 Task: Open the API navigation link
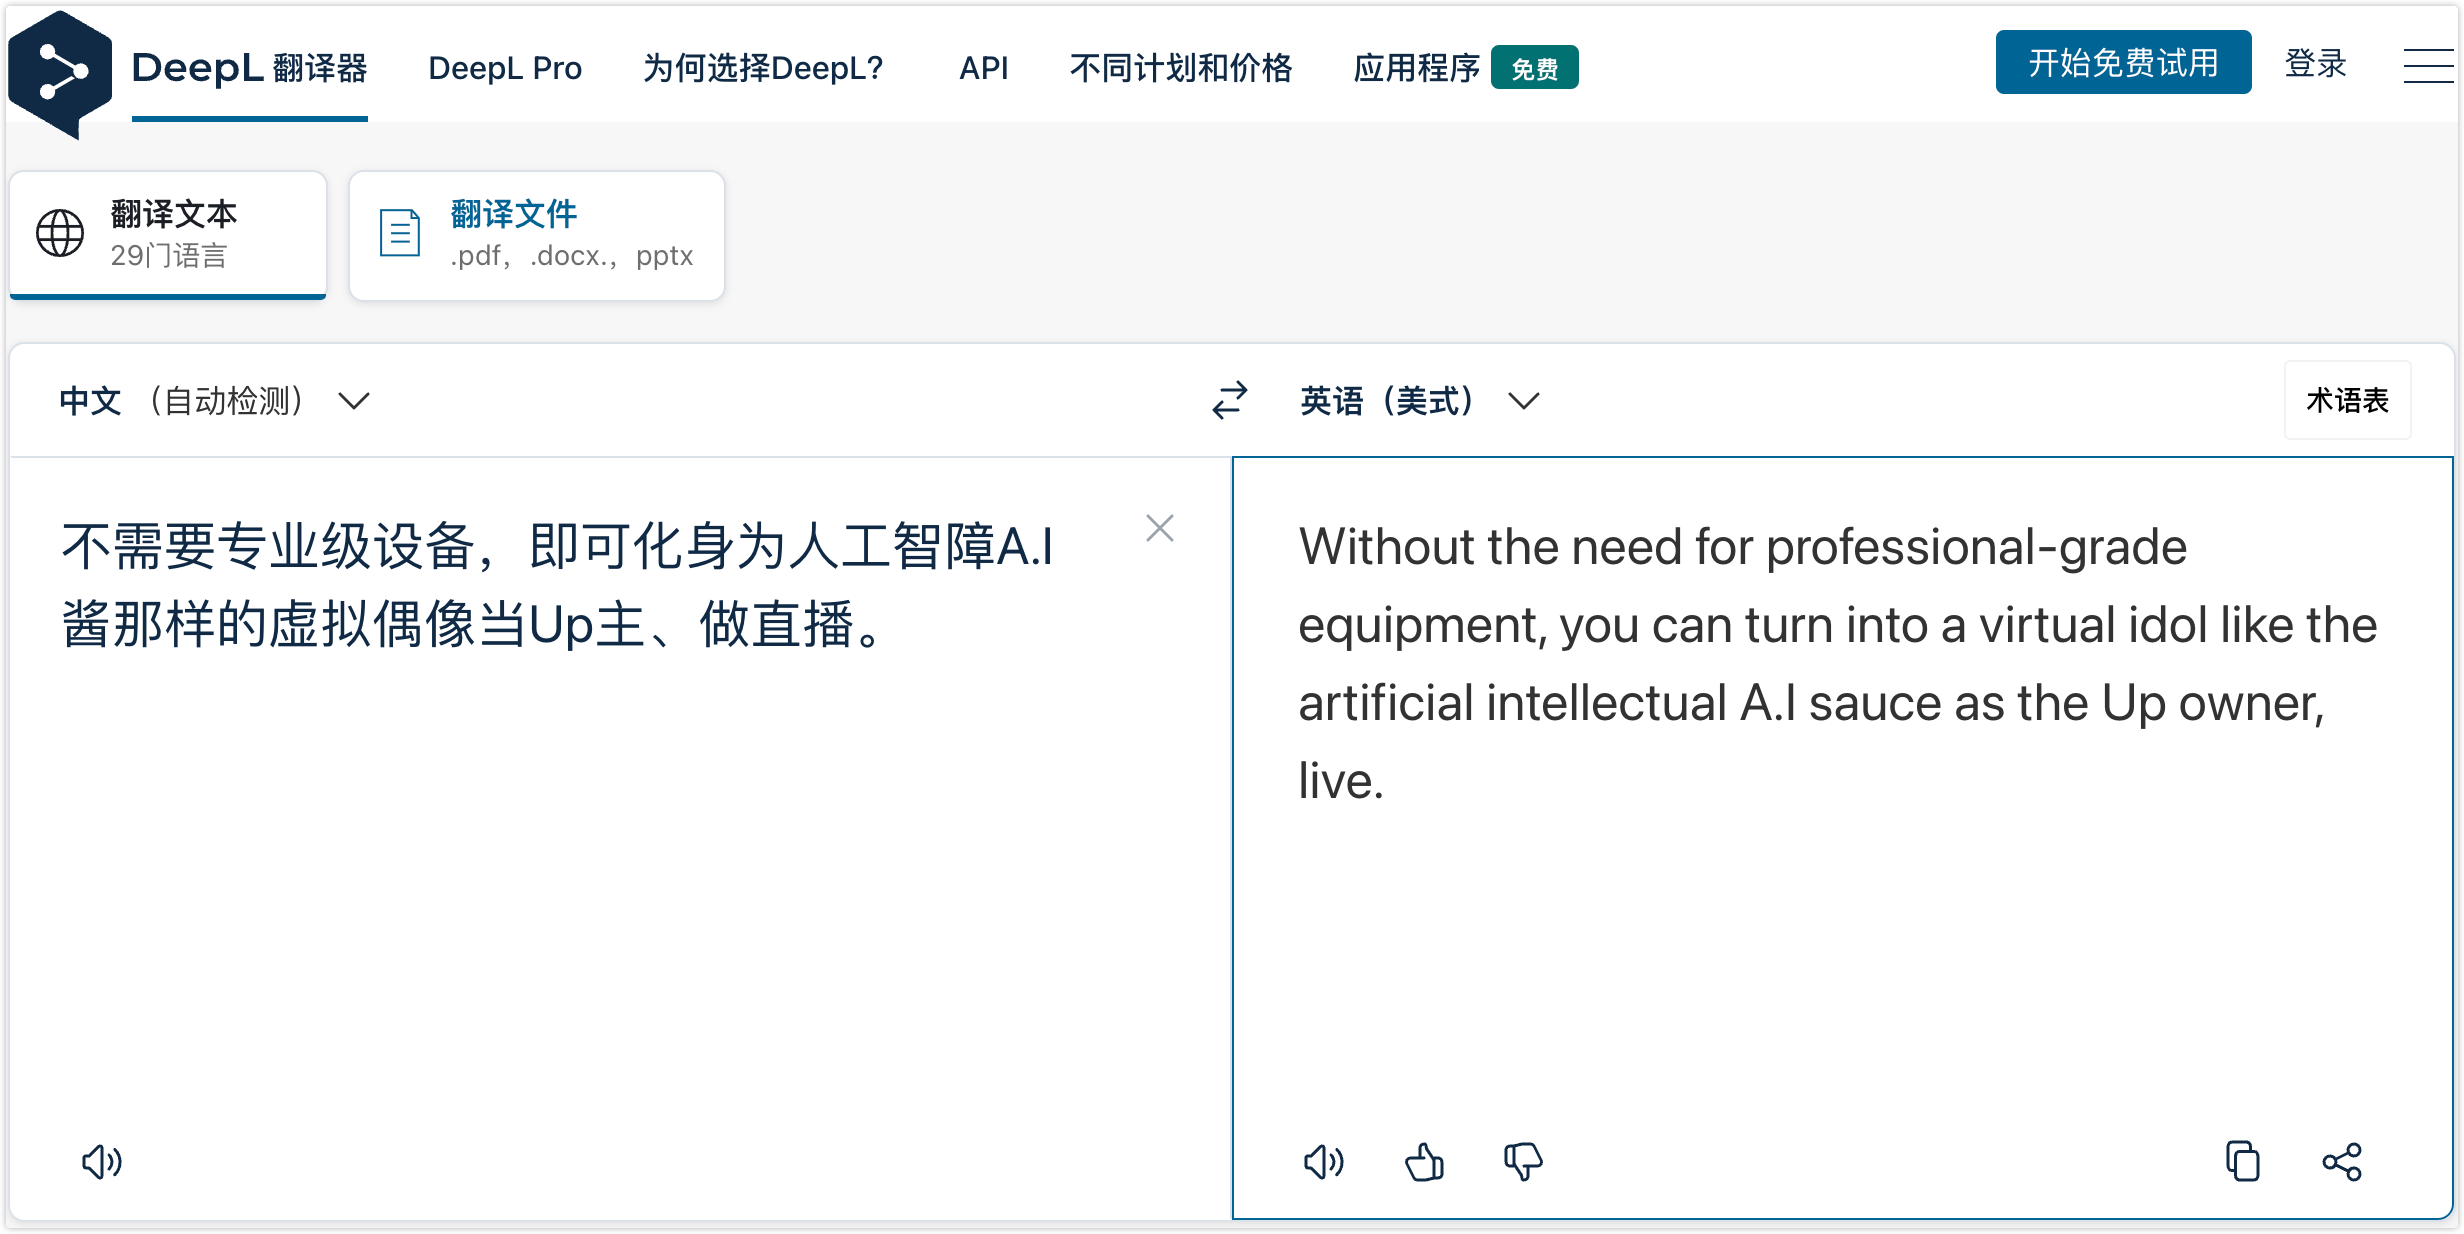[x=983, y=68]
